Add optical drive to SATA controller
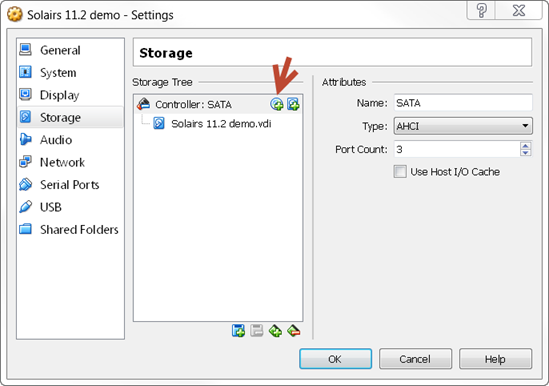 click(x=277, y=104)
